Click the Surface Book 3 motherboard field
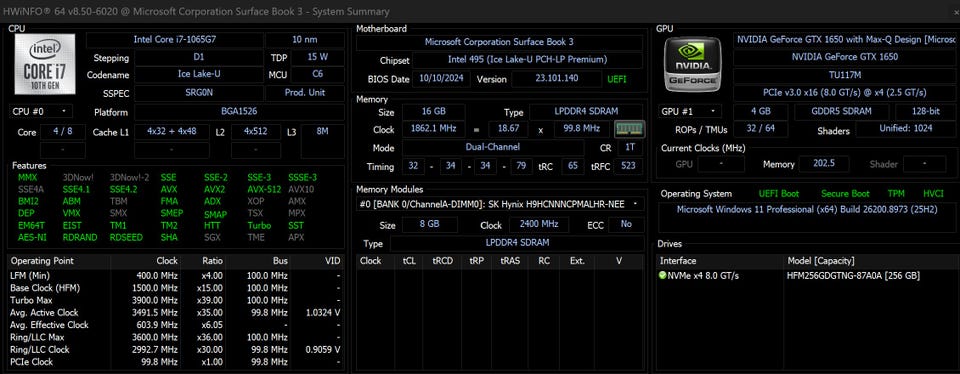Screen dimensions: 960x374 coord(499,42)
